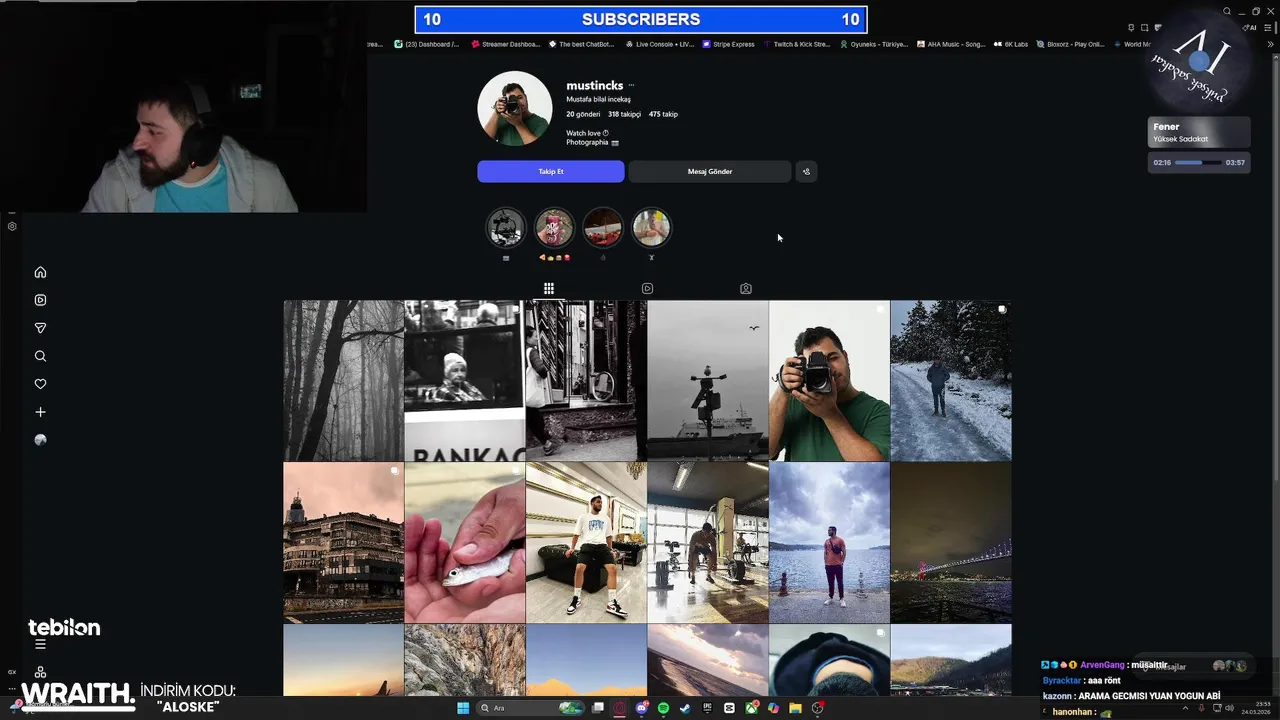Open the gym workout post

pyautogui.click(x=708, y=543)
